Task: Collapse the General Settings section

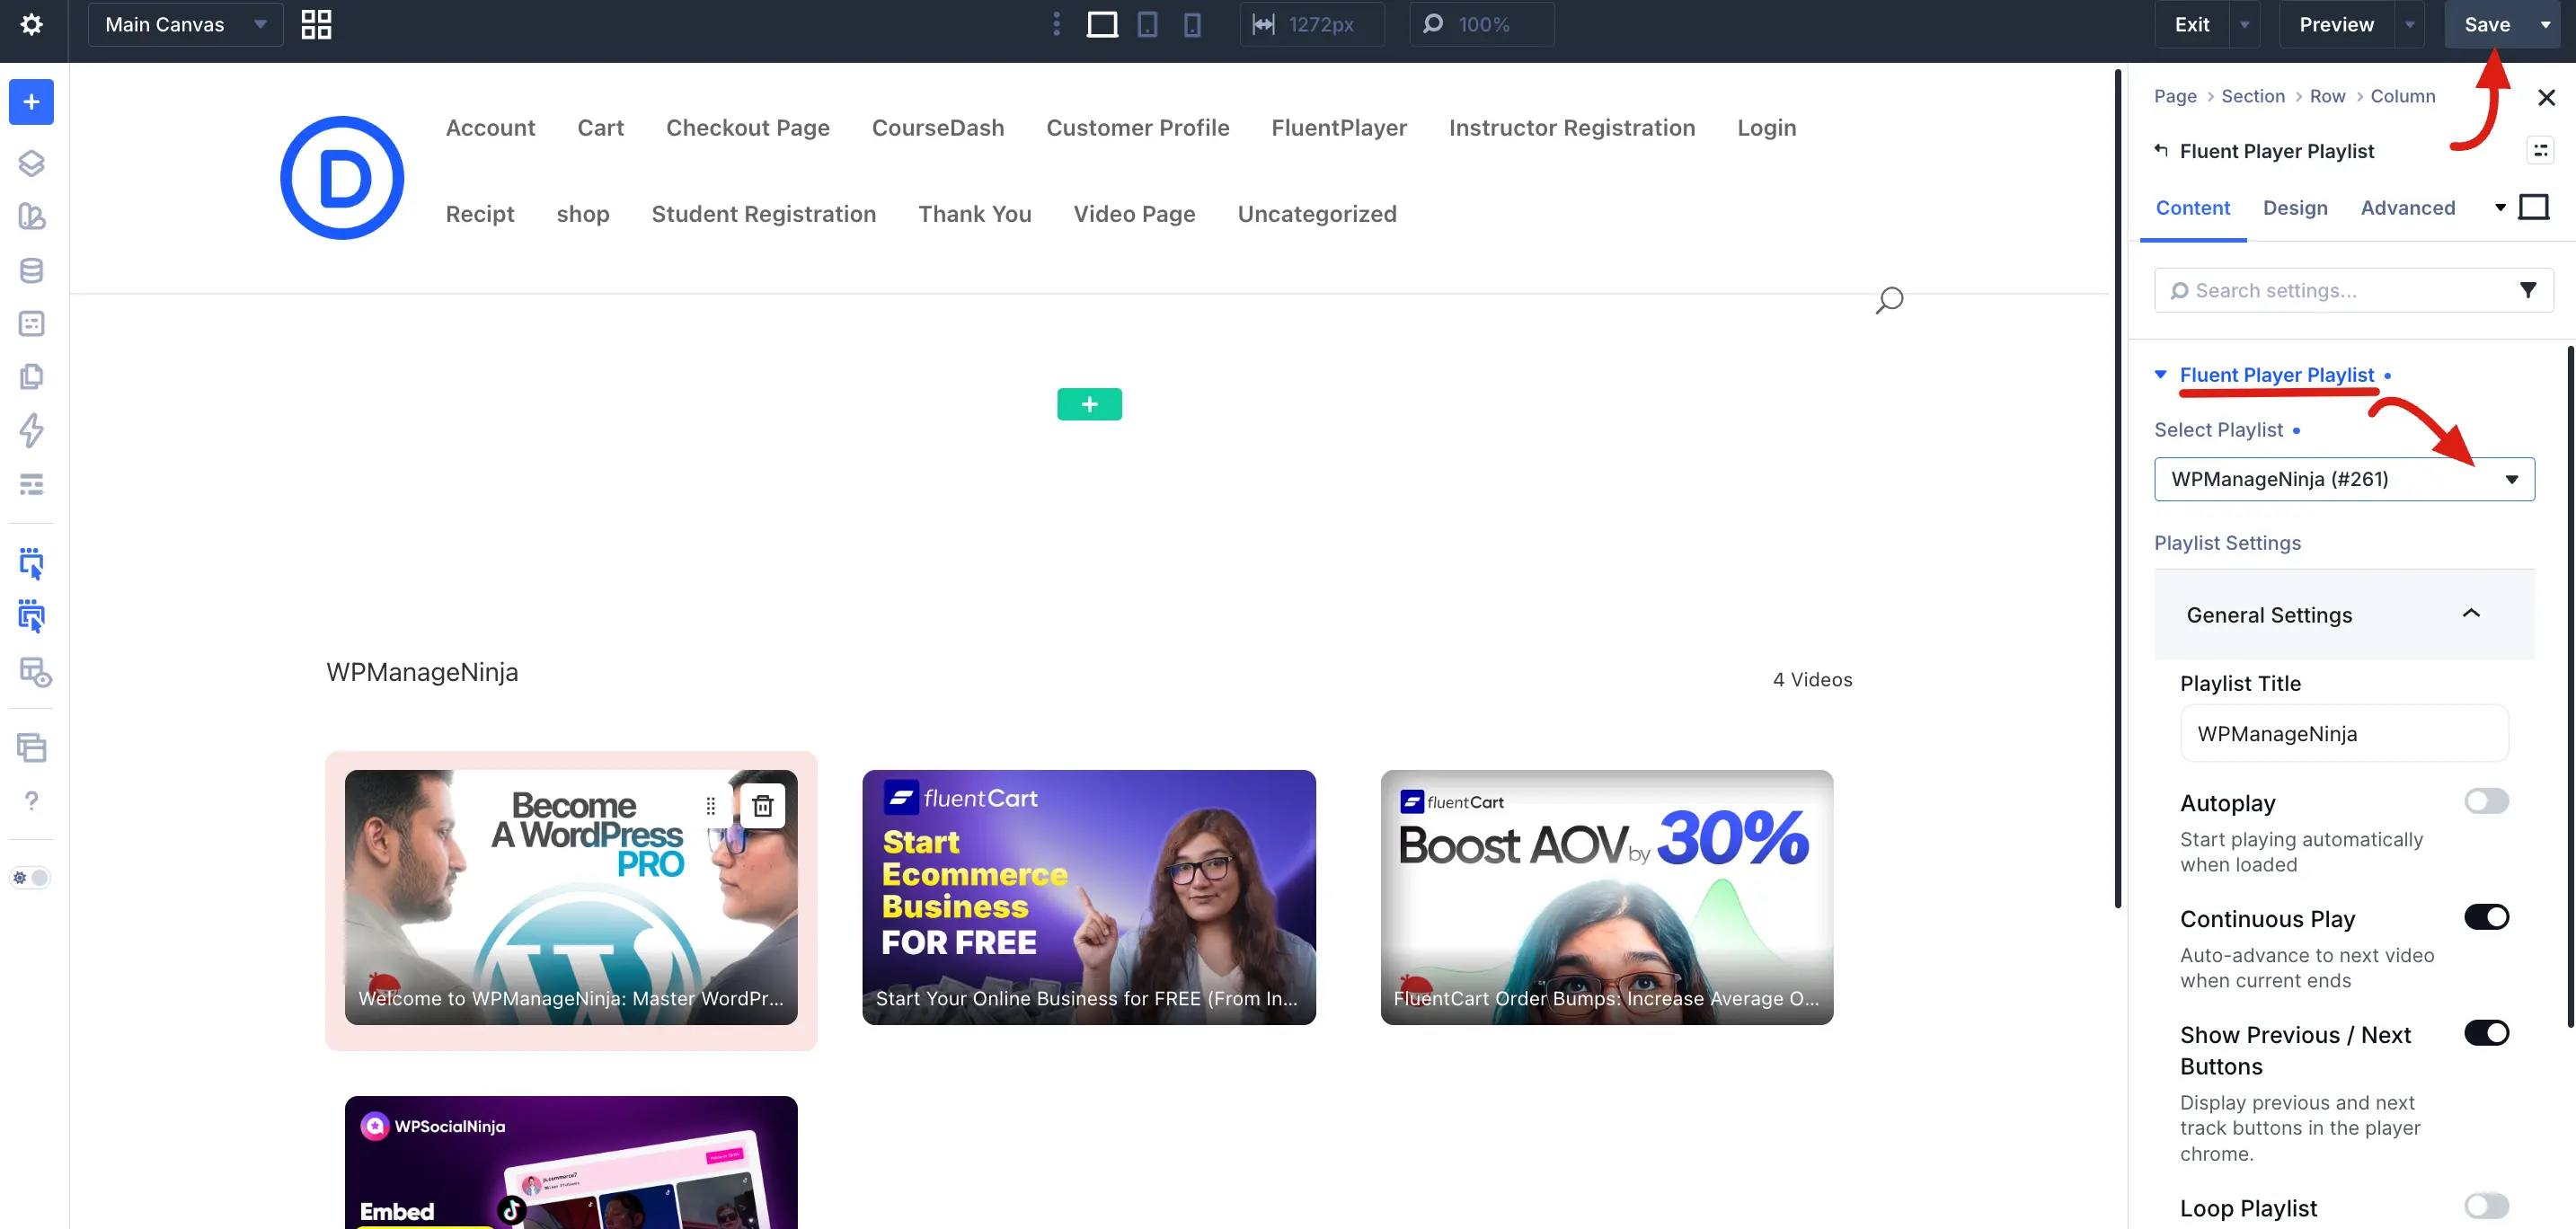Action: 2344,614
